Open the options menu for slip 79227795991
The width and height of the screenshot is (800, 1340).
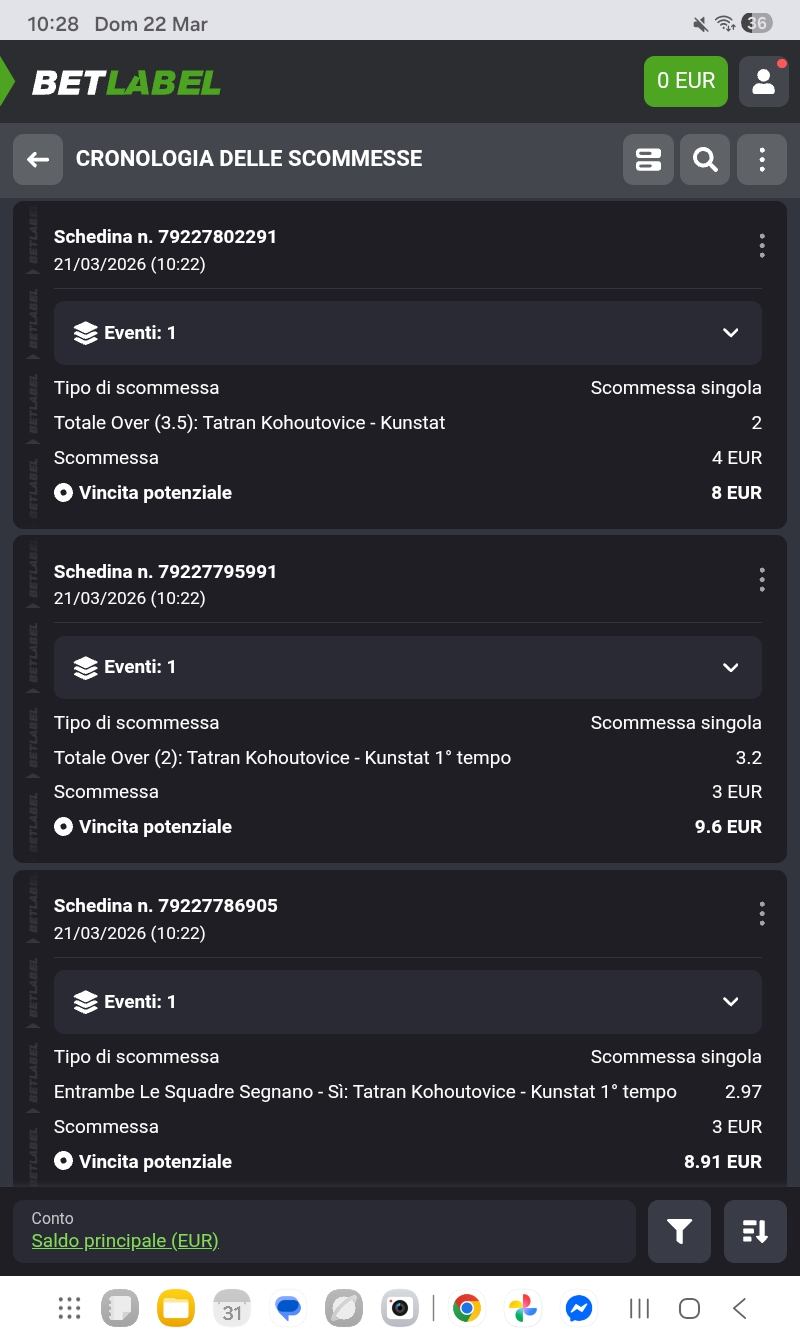click(x=762, y=580)
